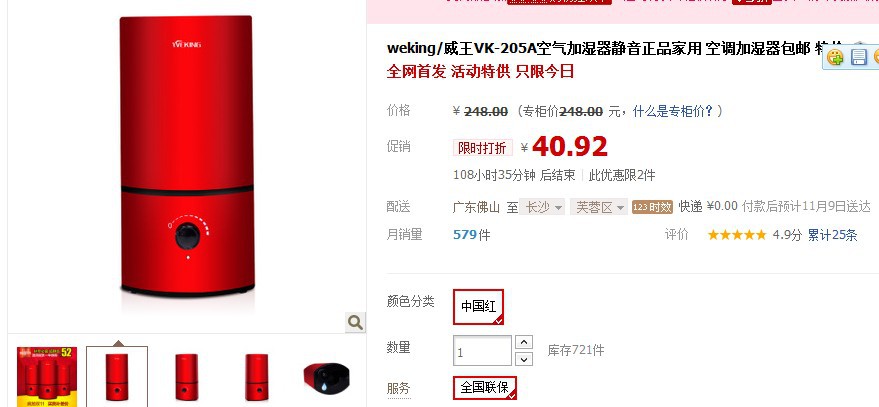
Task: Click the 579 monthly sales count
Action: click(465, 234)
